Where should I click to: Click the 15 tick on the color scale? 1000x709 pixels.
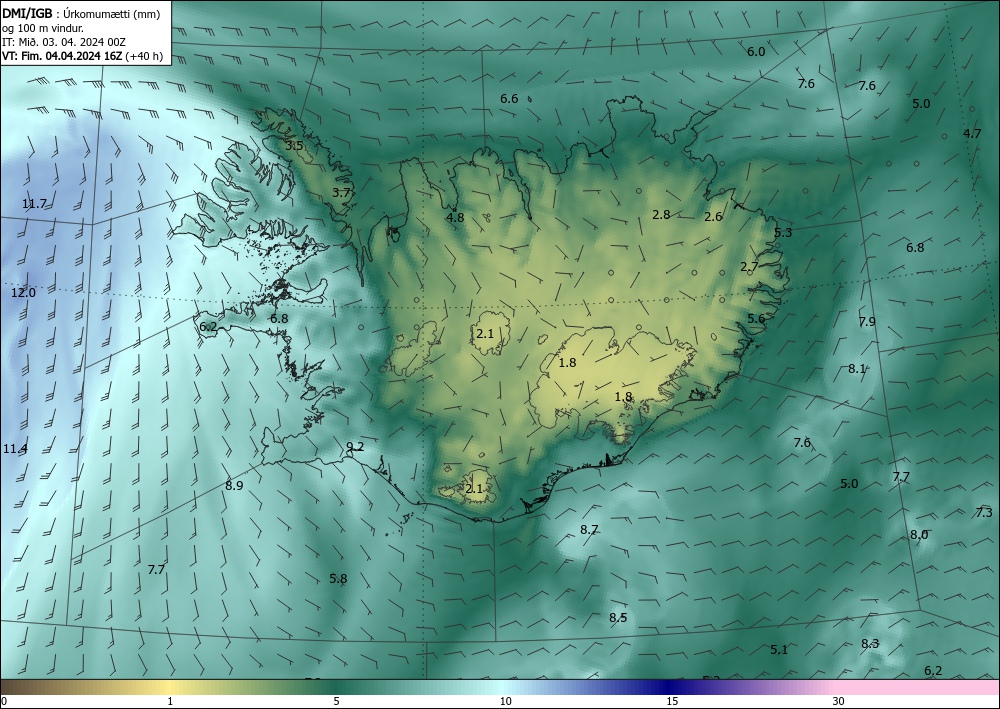(x=672, y=701)
